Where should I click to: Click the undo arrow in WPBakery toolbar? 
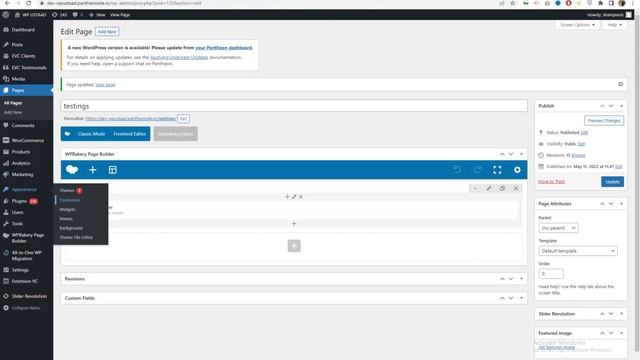pos(457,170)
